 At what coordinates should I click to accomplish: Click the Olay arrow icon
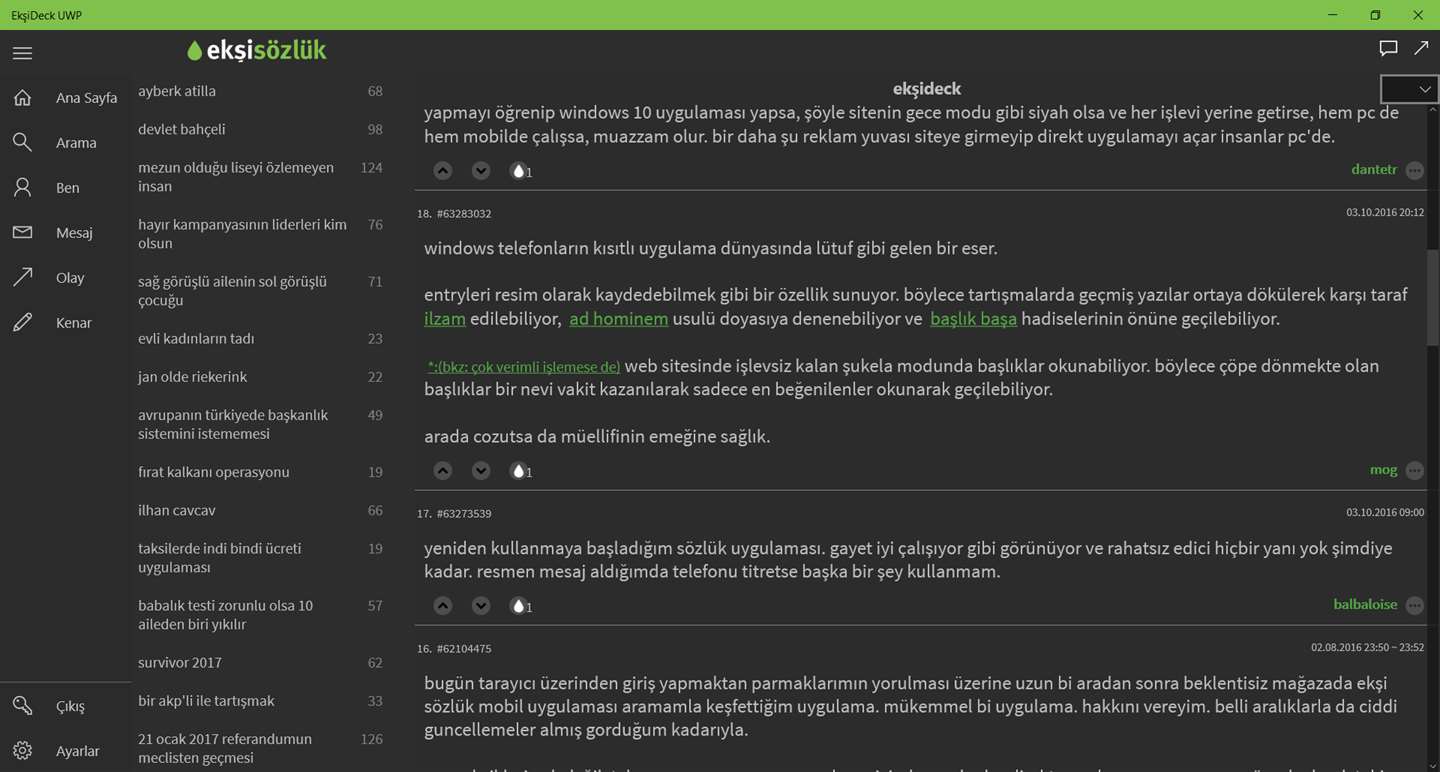(22, 277)
